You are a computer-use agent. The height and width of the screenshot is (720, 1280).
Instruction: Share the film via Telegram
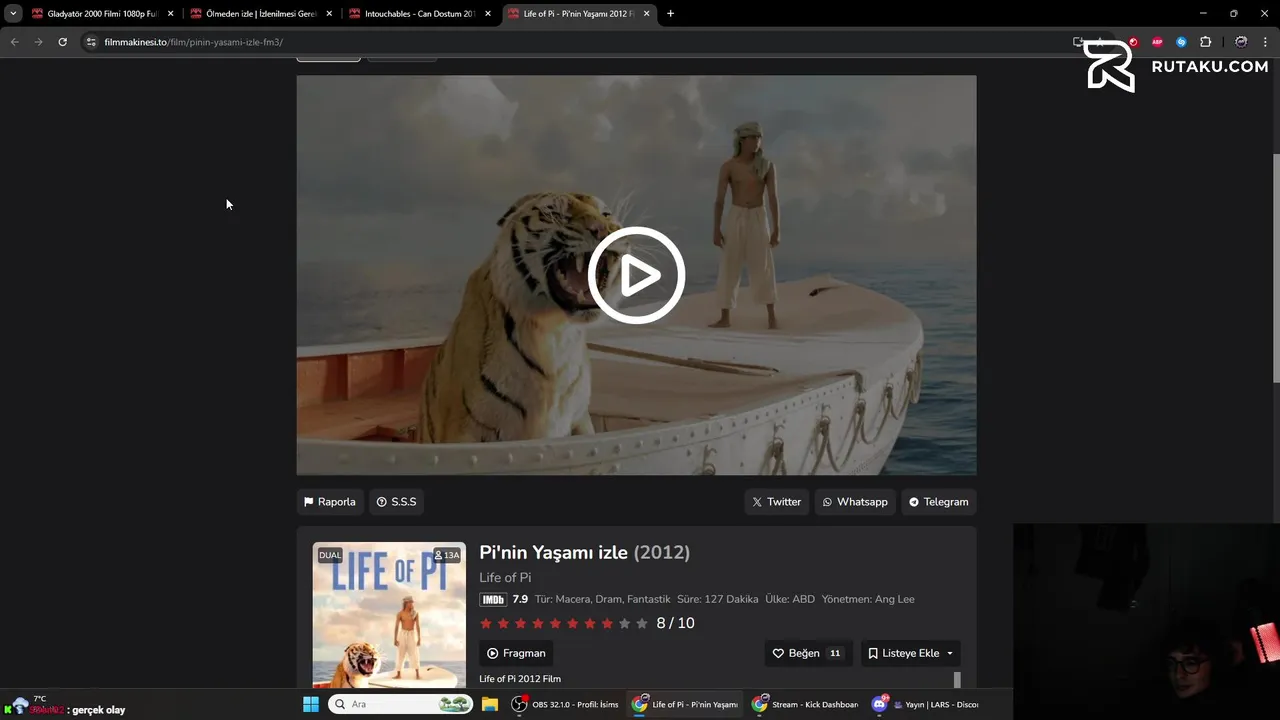[x=938, y=502]
